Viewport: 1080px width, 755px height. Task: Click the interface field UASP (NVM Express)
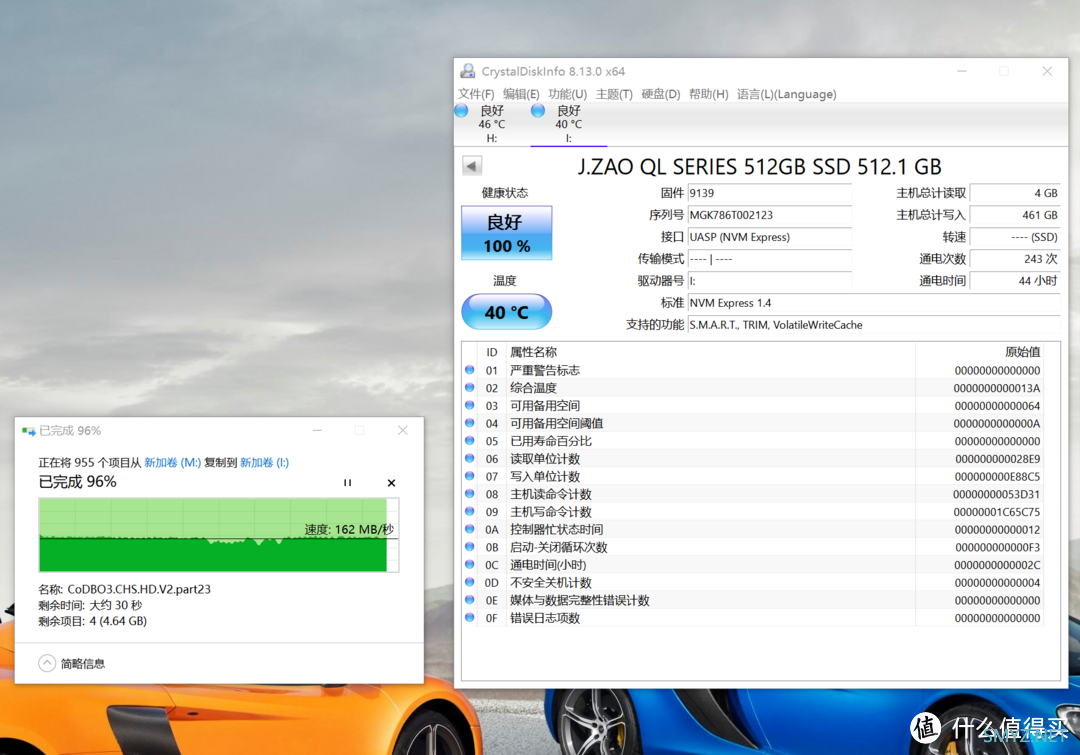[x=769, y=237]
